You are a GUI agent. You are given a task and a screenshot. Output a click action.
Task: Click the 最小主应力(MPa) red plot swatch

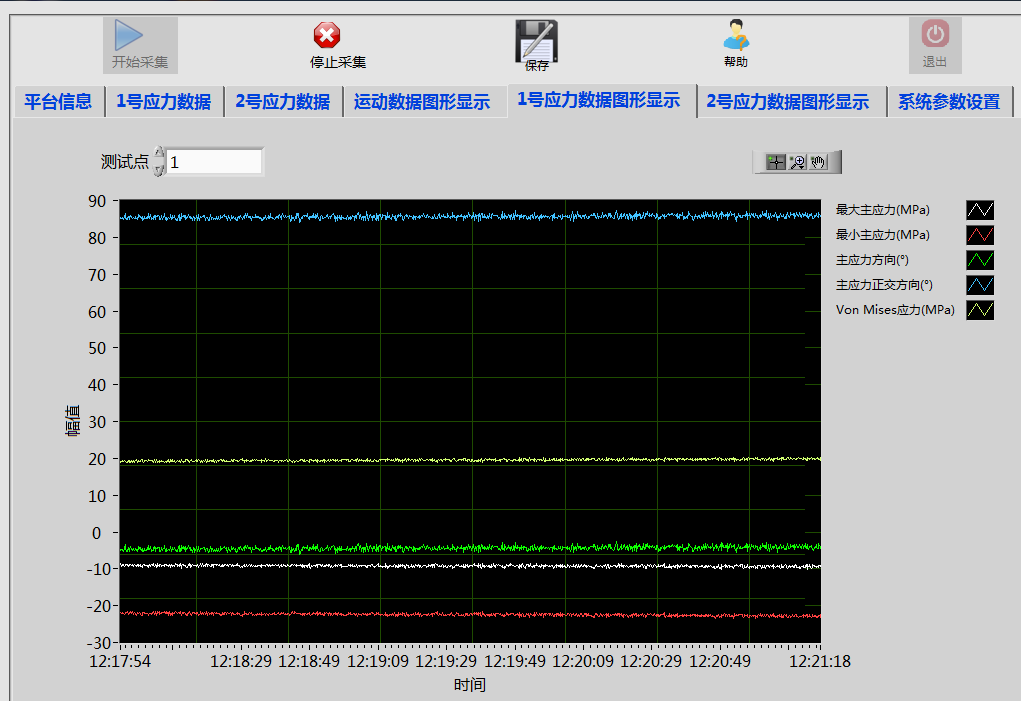coord(980,235)
